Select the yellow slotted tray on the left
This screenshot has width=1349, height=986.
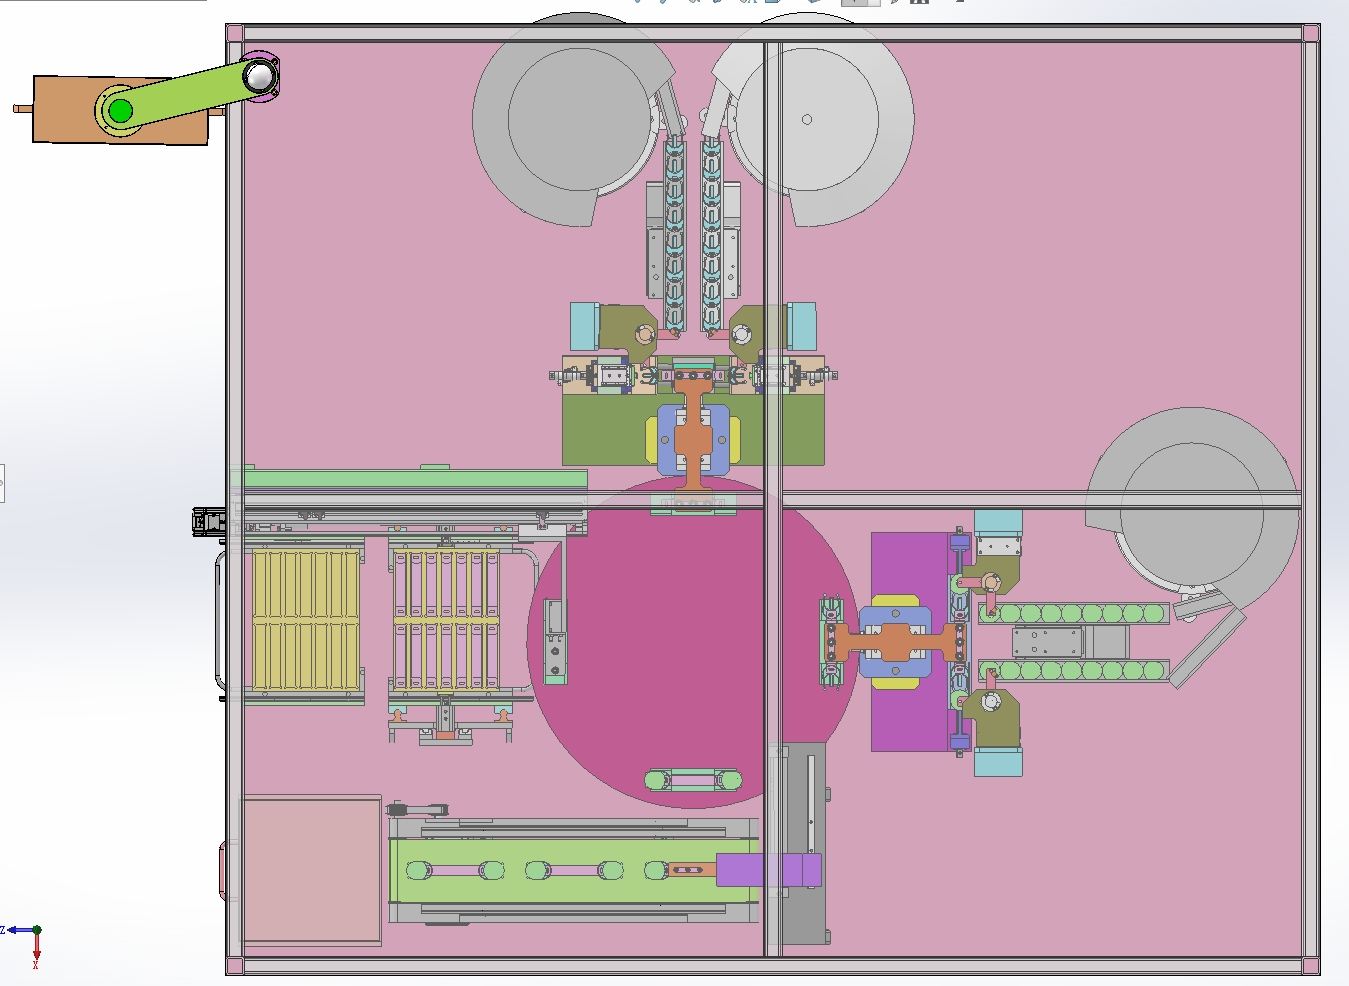(305, 620)
